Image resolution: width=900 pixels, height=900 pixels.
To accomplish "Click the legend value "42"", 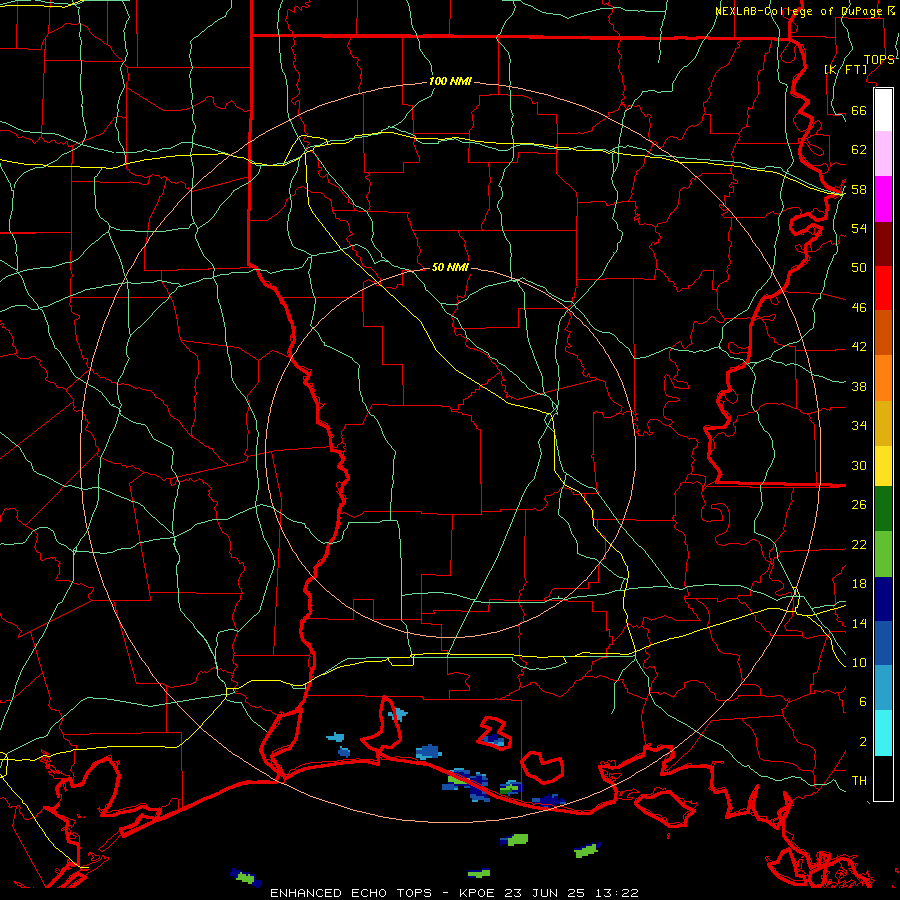I will click(859, 347).
